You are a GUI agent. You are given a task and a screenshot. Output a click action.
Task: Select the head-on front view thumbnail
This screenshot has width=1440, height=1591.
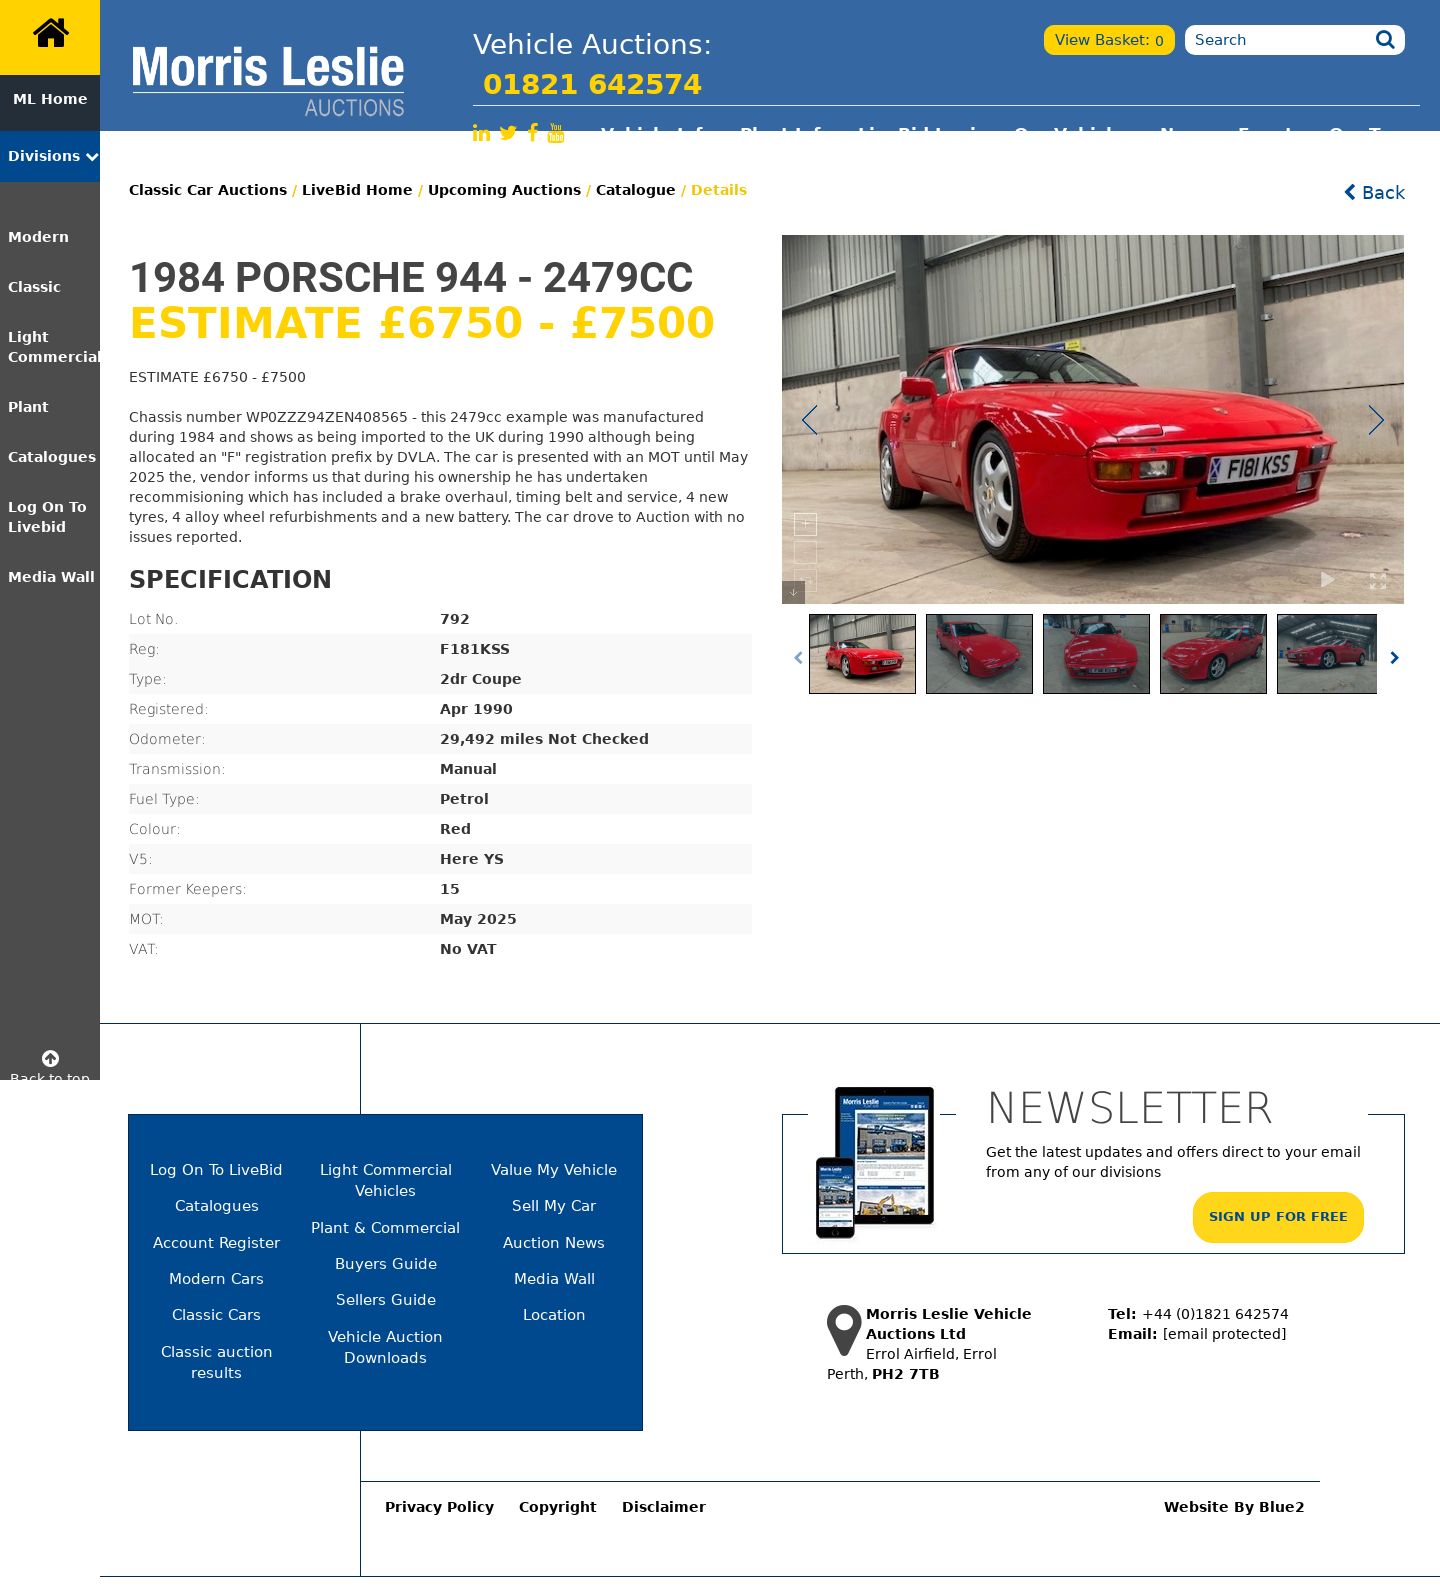point(1096,654)
